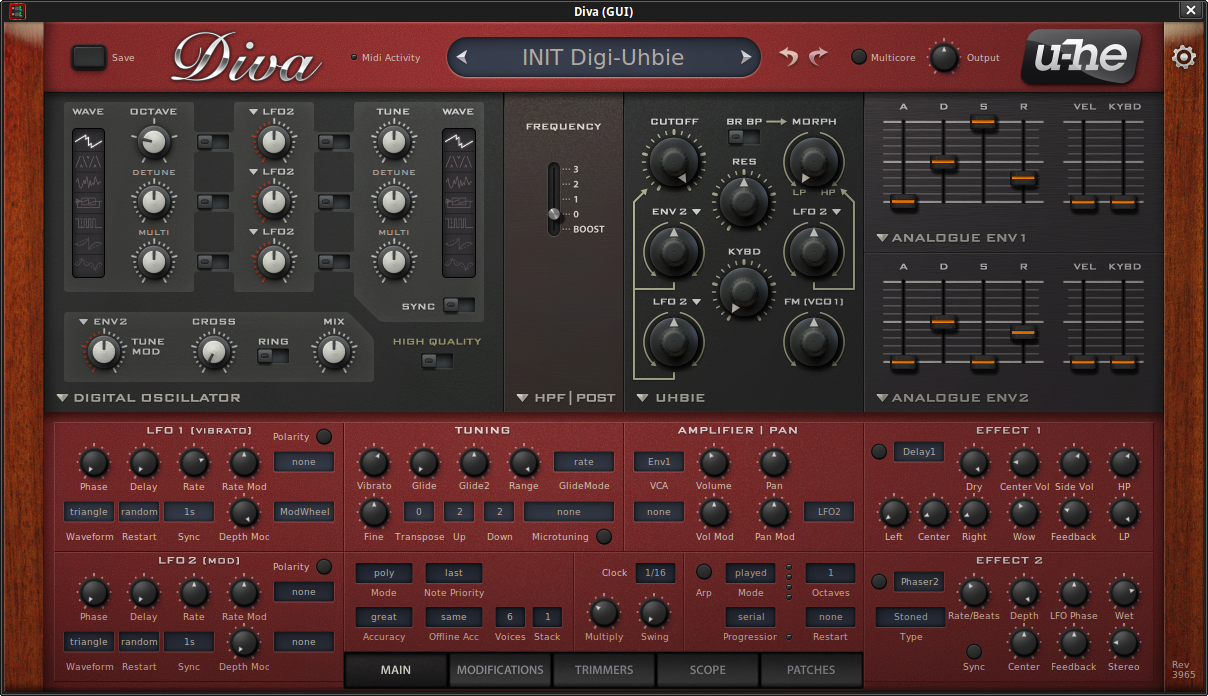Click the HPF FREQUENCY slider handle
This screenshot has height=696, width=1208.
coord(554,214)
